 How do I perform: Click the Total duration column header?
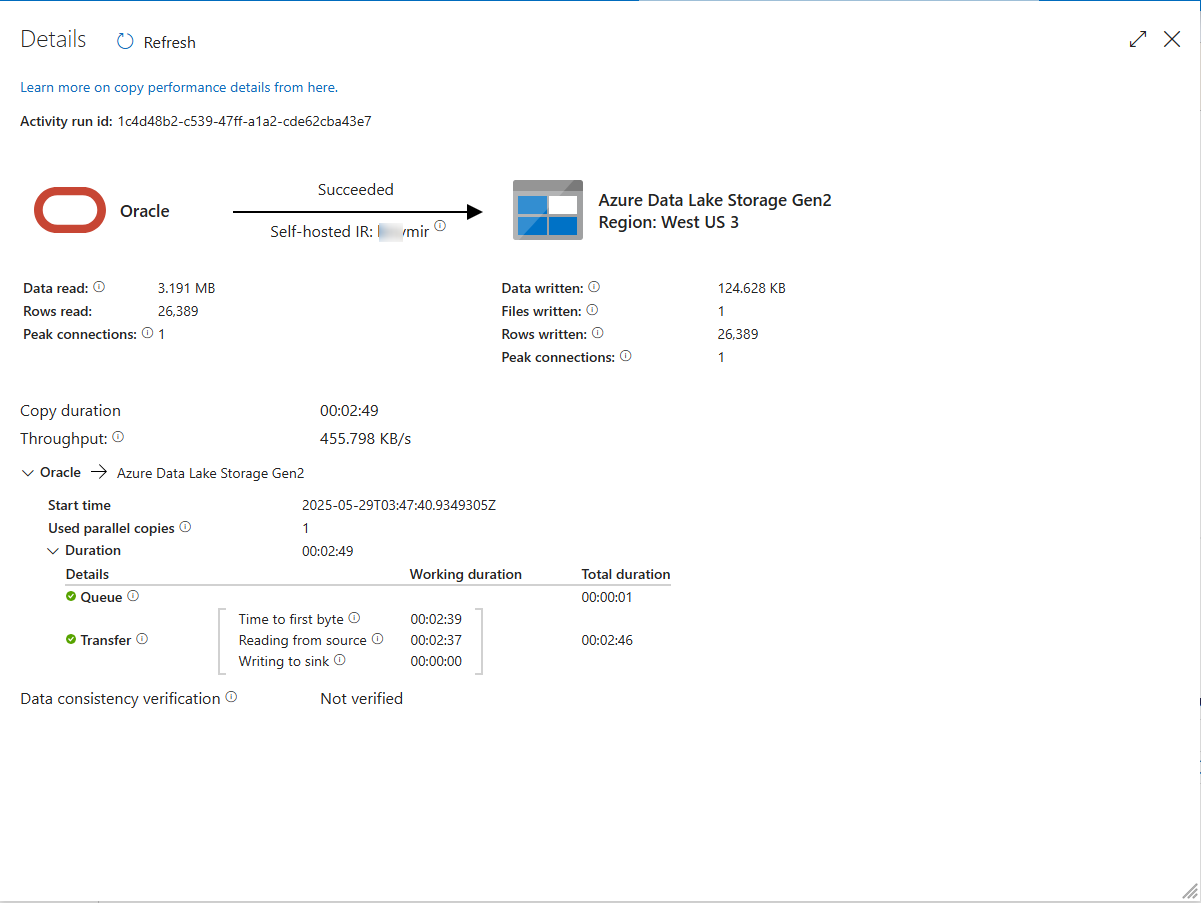[626, 575]
